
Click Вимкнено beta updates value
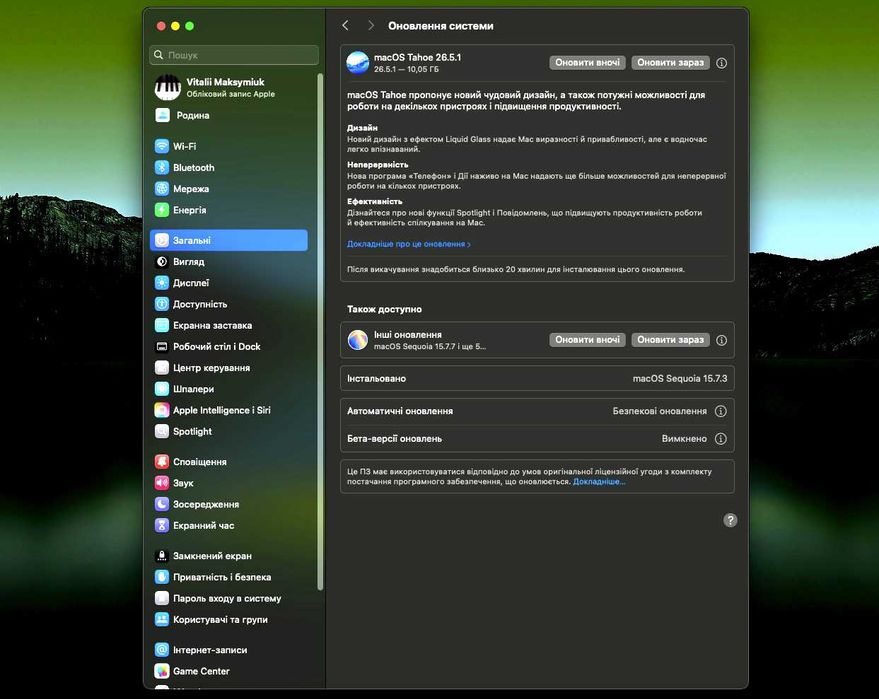point(684,438)
